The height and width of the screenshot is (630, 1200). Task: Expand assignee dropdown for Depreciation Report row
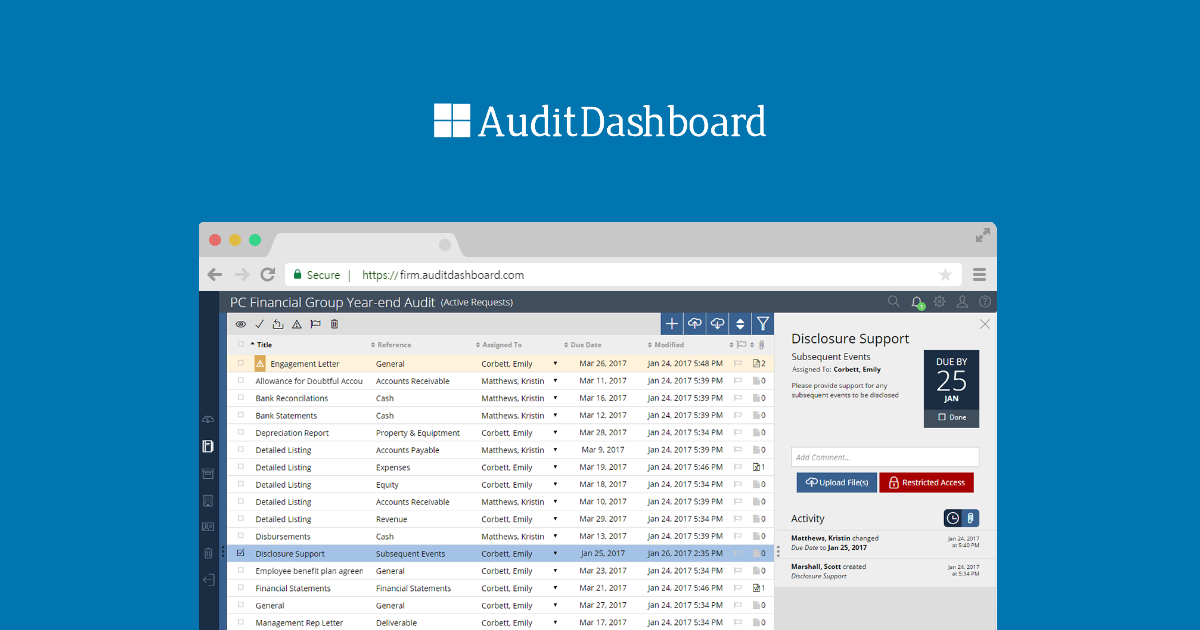555,433
